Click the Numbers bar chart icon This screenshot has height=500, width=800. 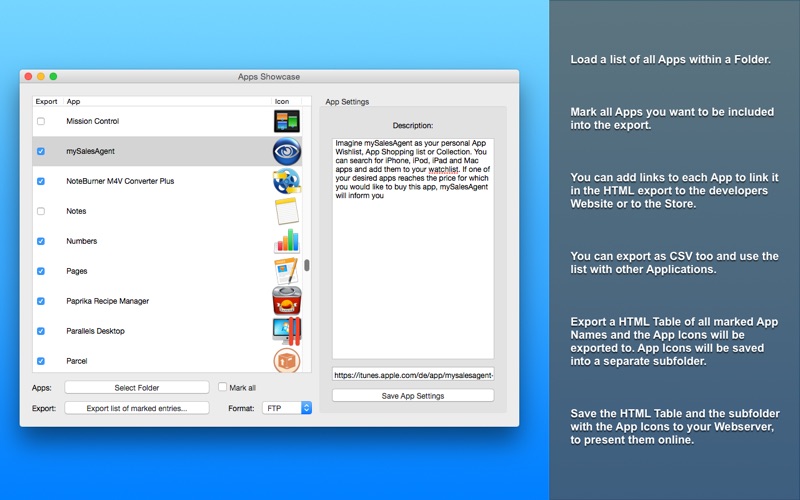(x=287, y=241)
